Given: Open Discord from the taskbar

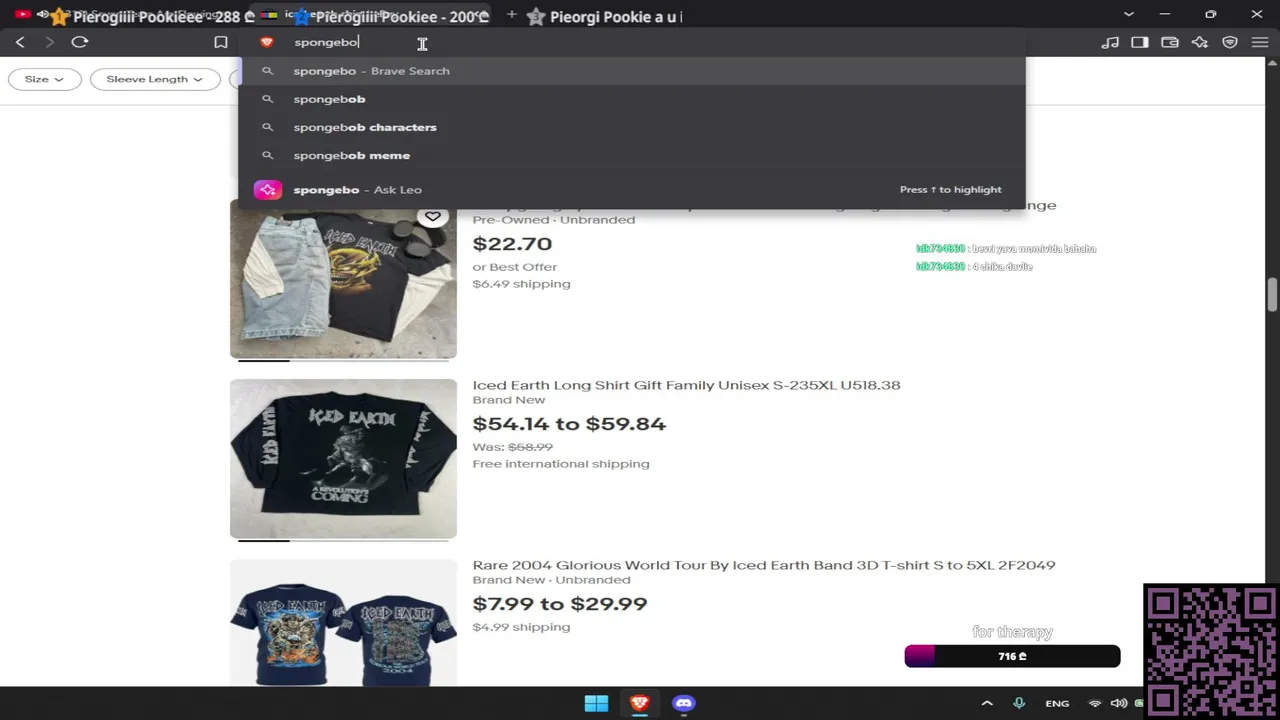Looking at the screenshot, I should coord(684,703).
